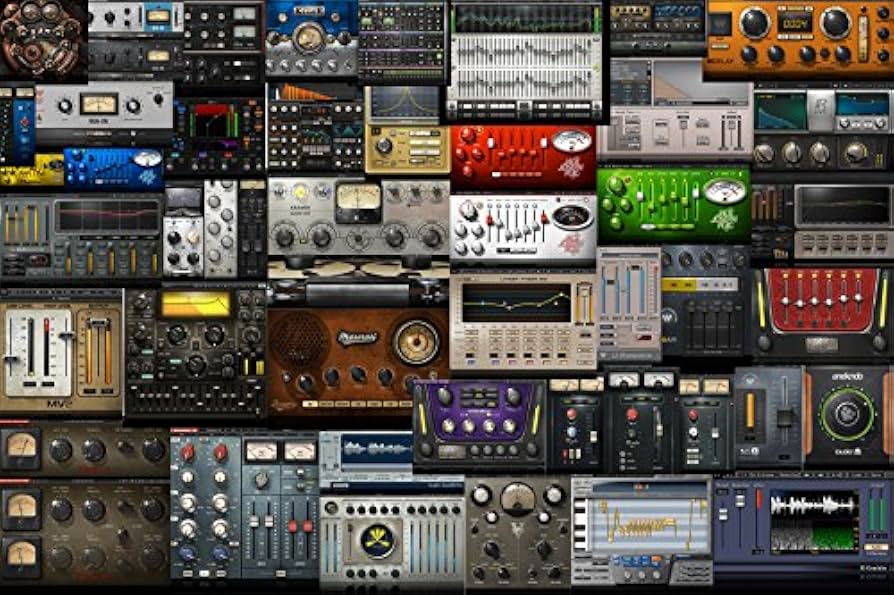Click the yellow crossed logo dial on the exciter
The height and width of the screenshot is (595, 894).
click(x=379, y=540)
